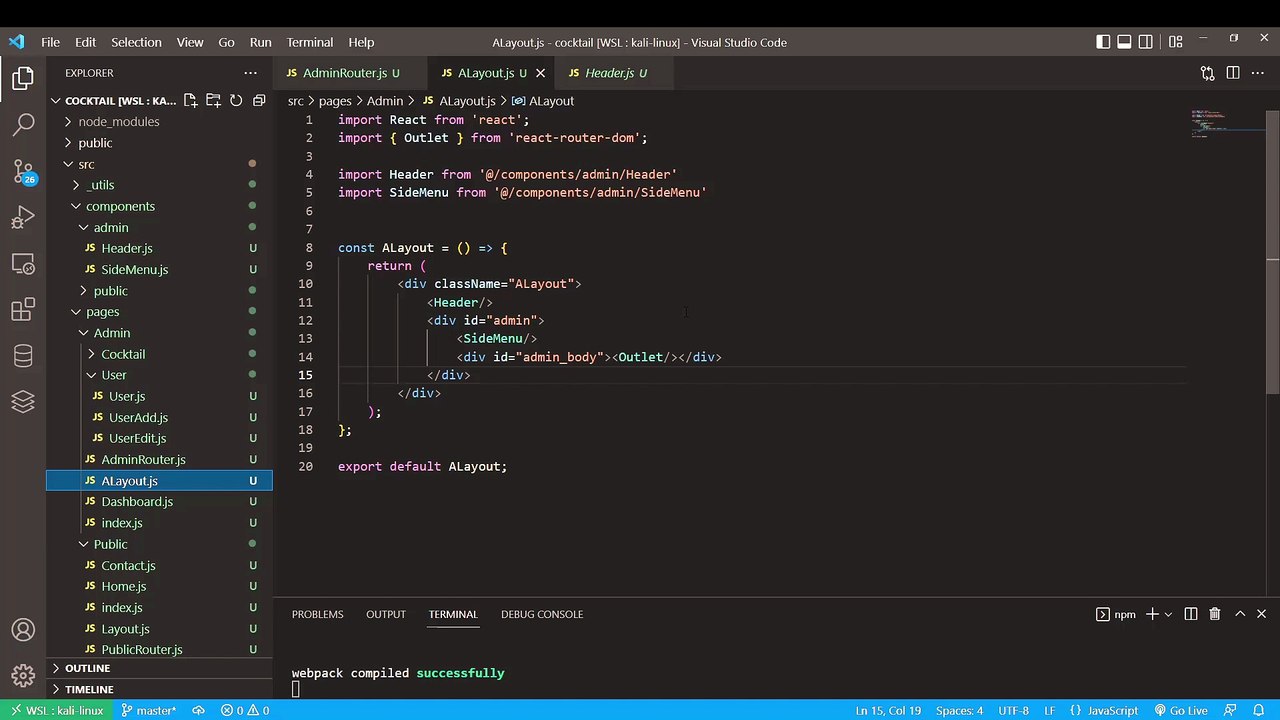The height and width of the screenshot is (720, 1280).
Task: Open Explorer views and more actions menu
Action: pos(250,73)
